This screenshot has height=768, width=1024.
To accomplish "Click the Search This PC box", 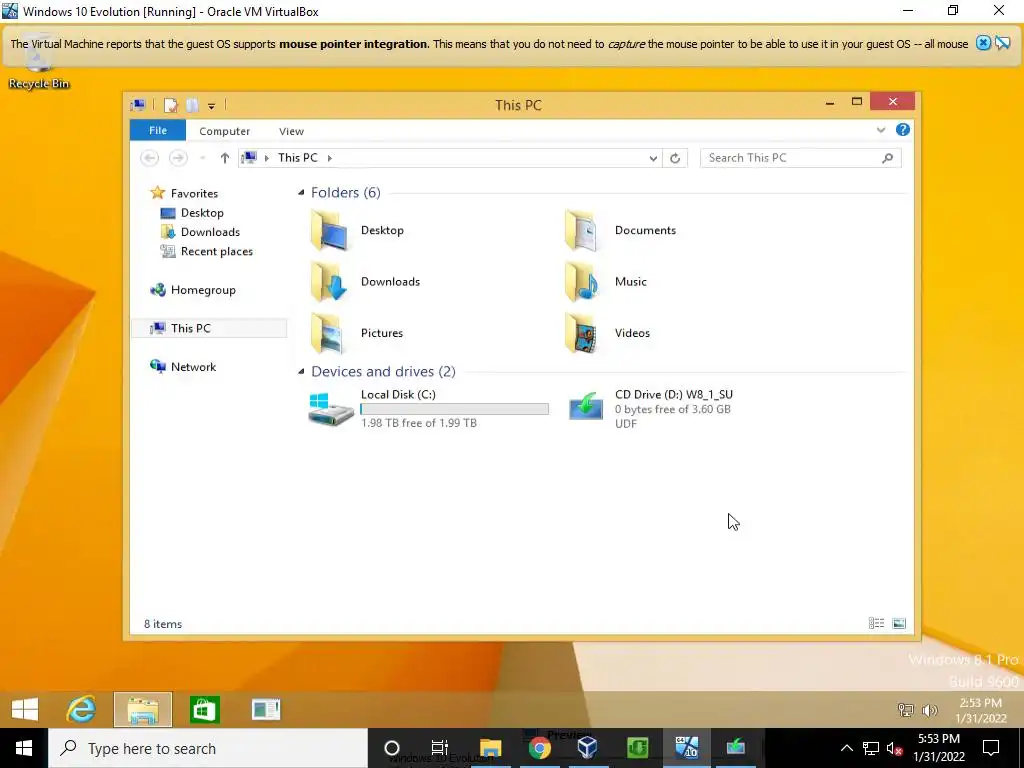I will (801, 158).
